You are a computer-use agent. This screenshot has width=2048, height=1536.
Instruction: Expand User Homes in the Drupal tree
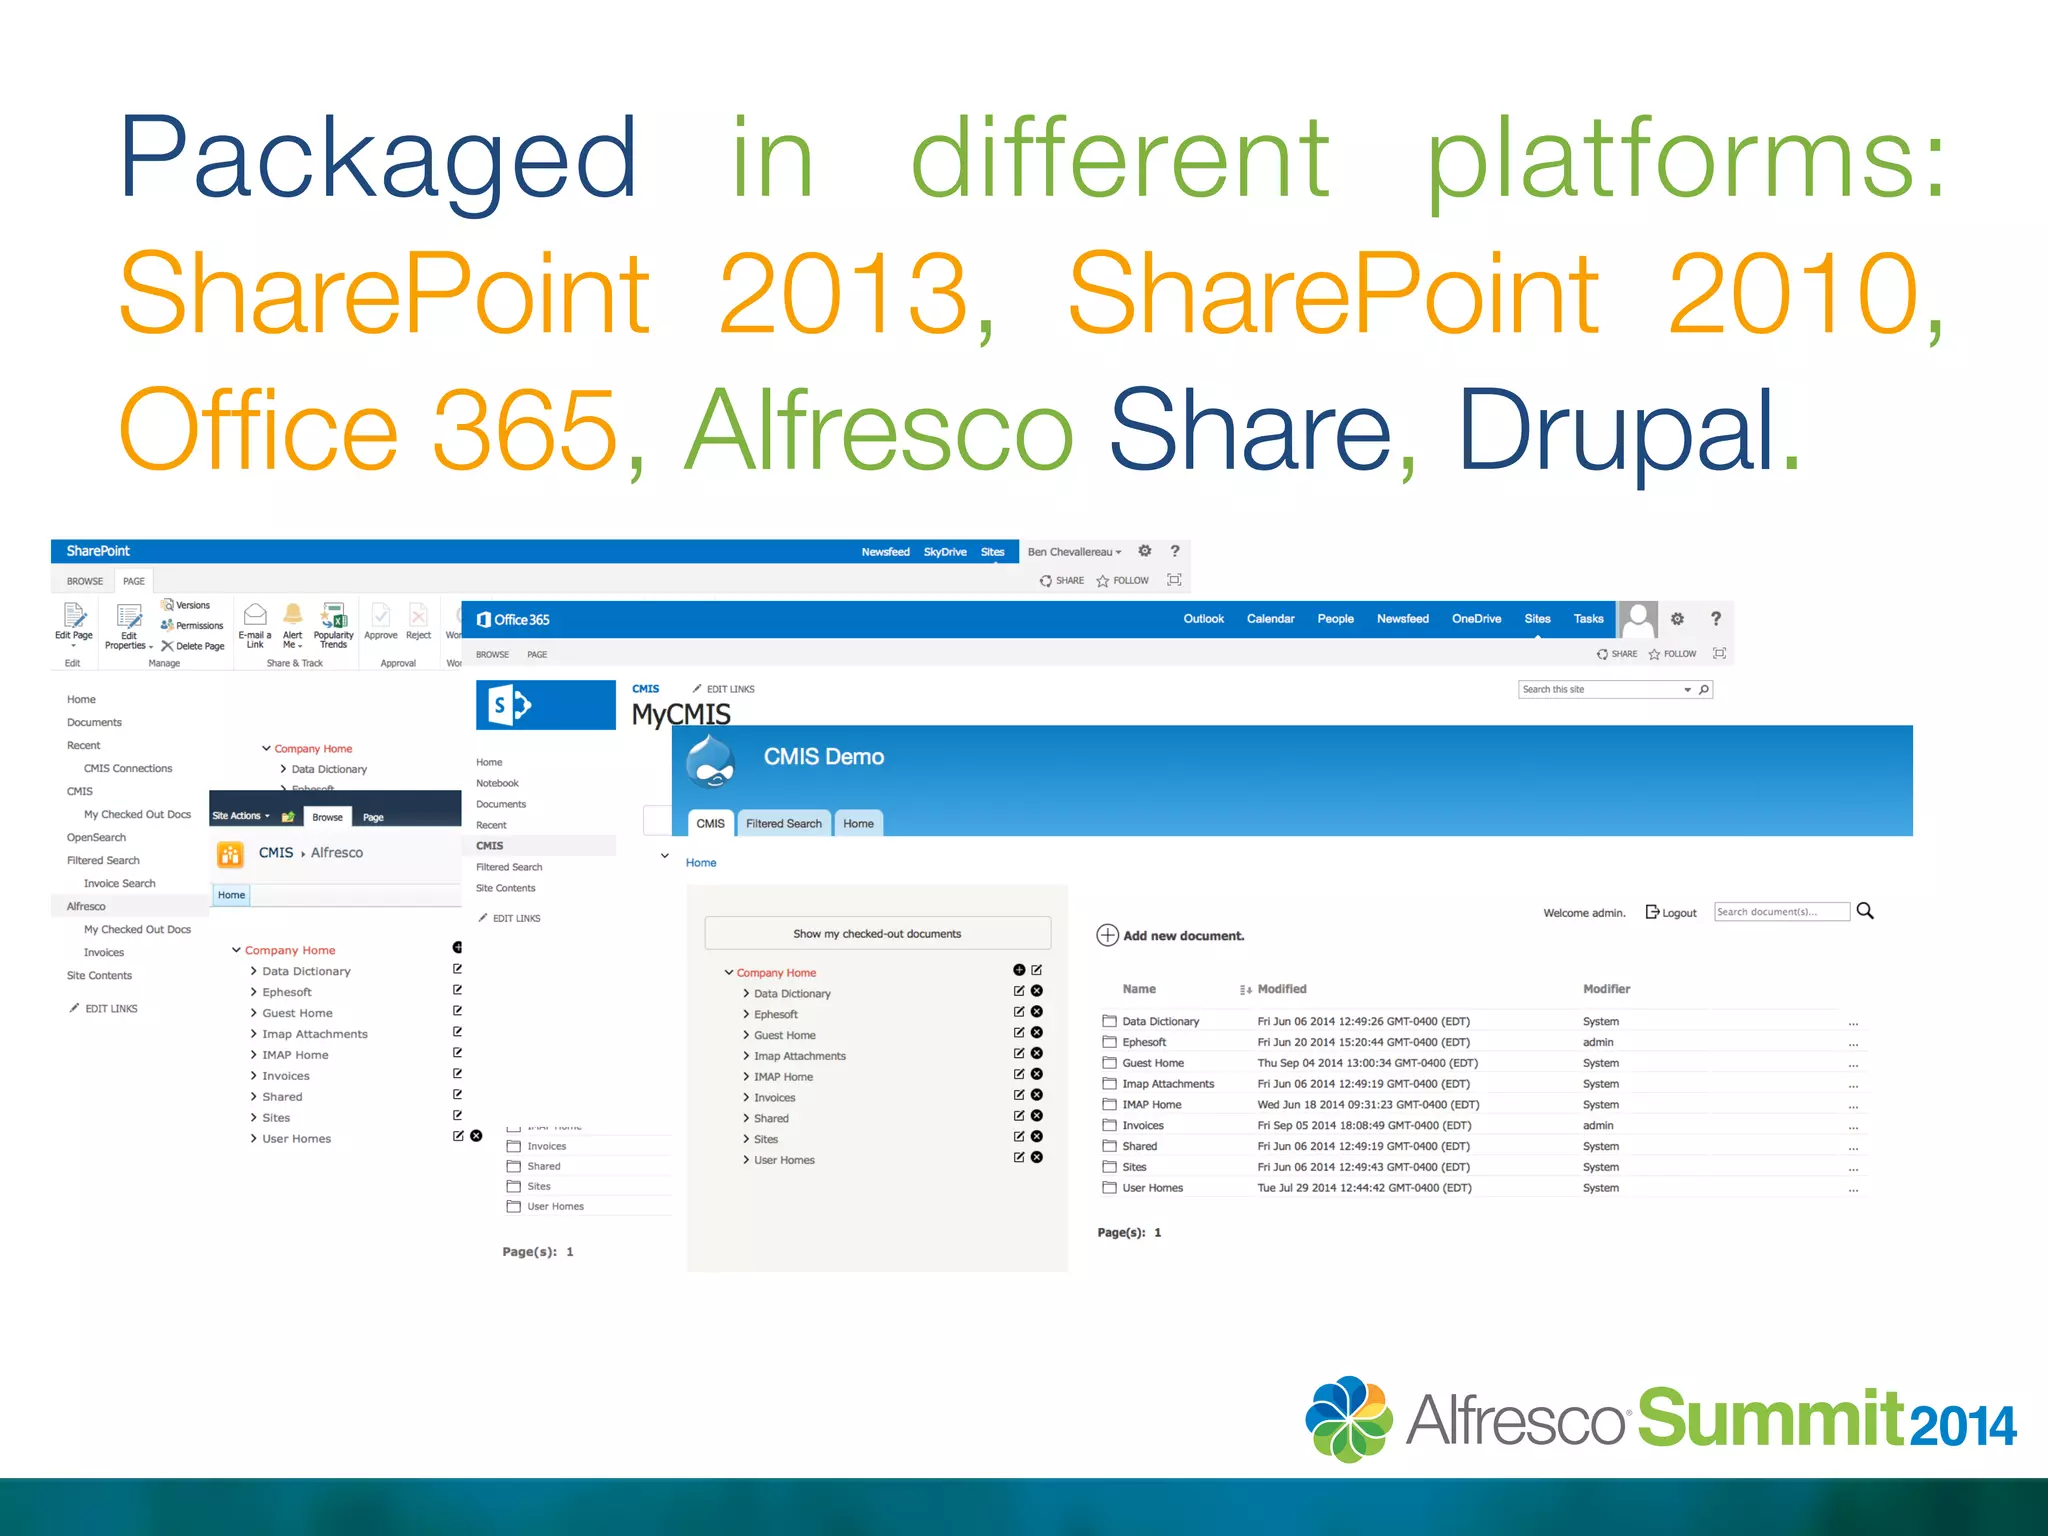tap(746, 1160)
